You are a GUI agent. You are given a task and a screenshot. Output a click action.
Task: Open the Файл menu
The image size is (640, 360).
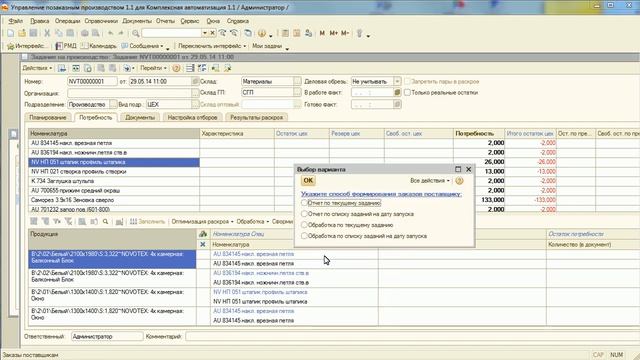pos(16,21)
